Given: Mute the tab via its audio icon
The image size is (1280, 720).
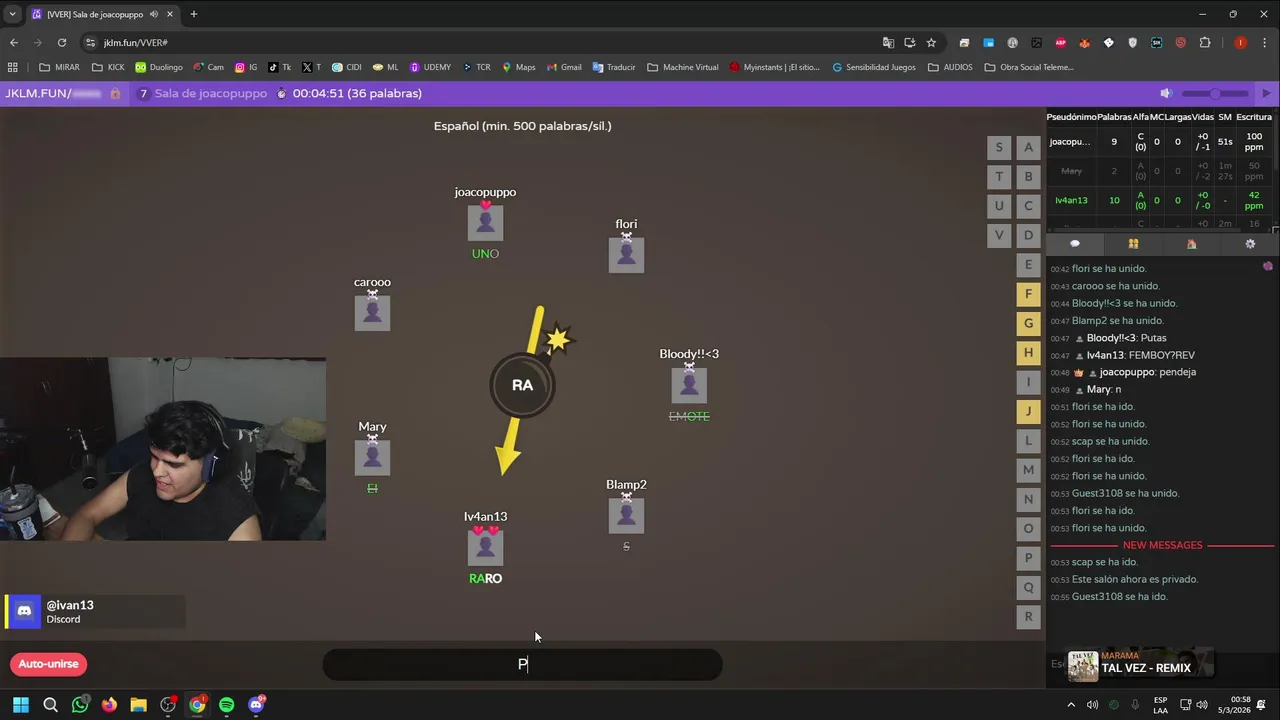Looking at the screenshot, I should pyautogui.click(x=154, y=14).
